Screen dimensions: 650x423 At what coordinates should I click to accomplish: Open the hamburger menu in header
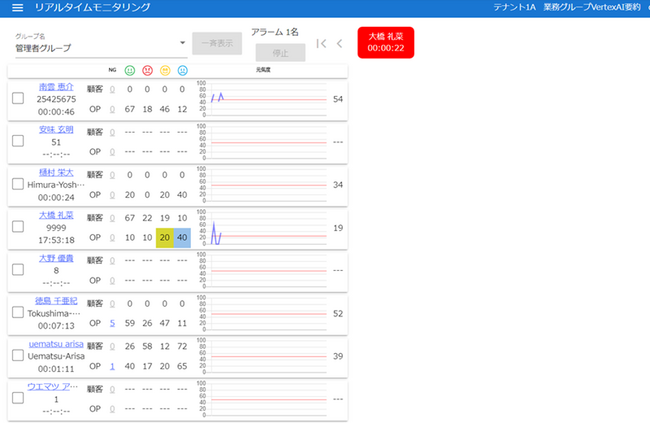(x=17, y=7)
